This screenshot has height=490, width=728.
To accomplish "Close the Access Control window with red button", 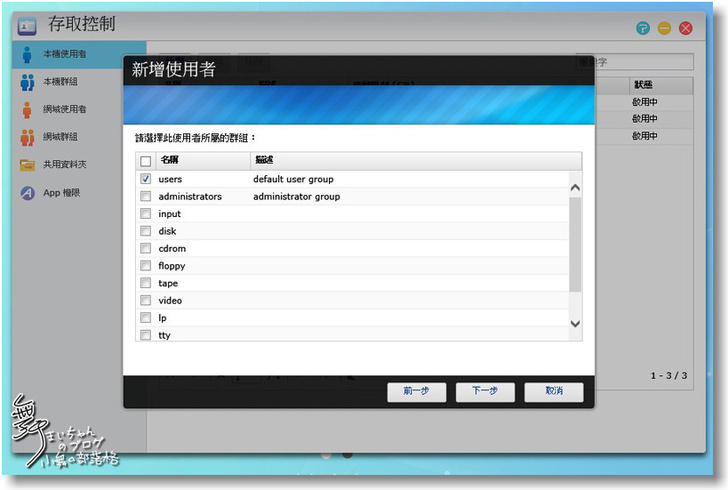I will coord(686,28).
